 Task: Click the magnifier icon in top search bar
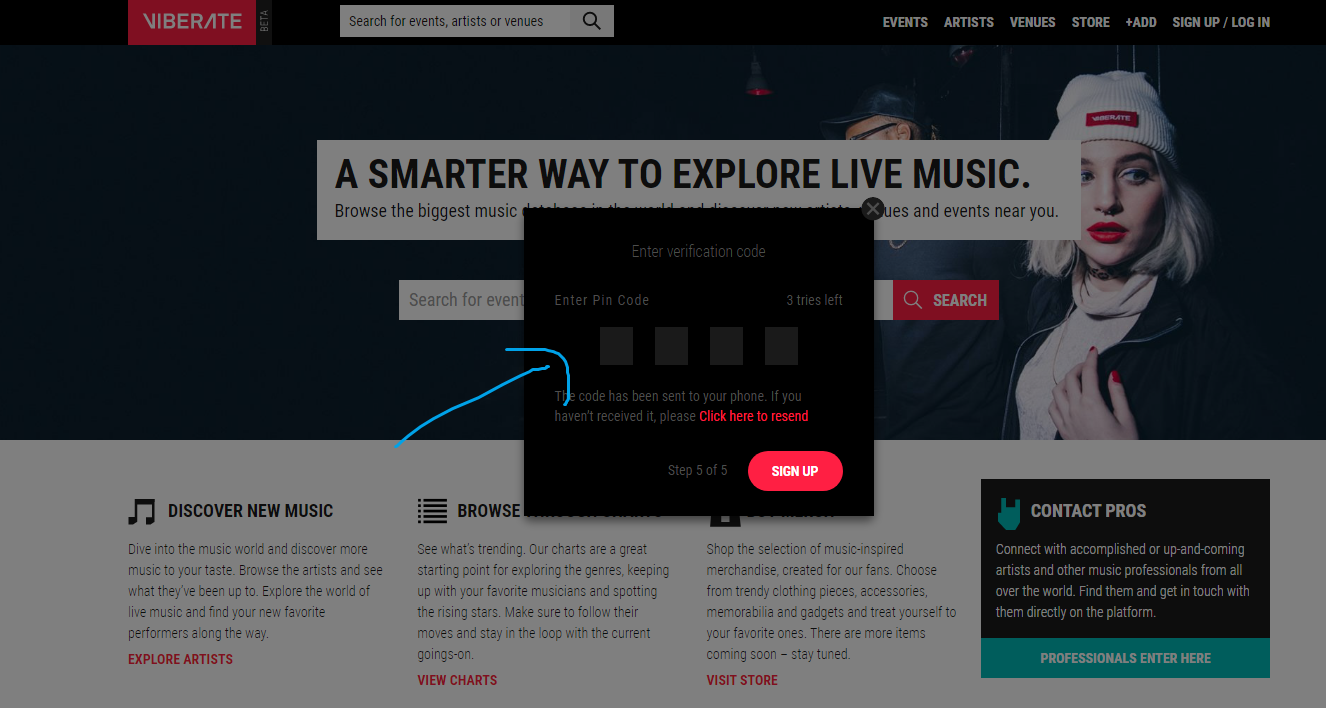[x=592, y=21]
